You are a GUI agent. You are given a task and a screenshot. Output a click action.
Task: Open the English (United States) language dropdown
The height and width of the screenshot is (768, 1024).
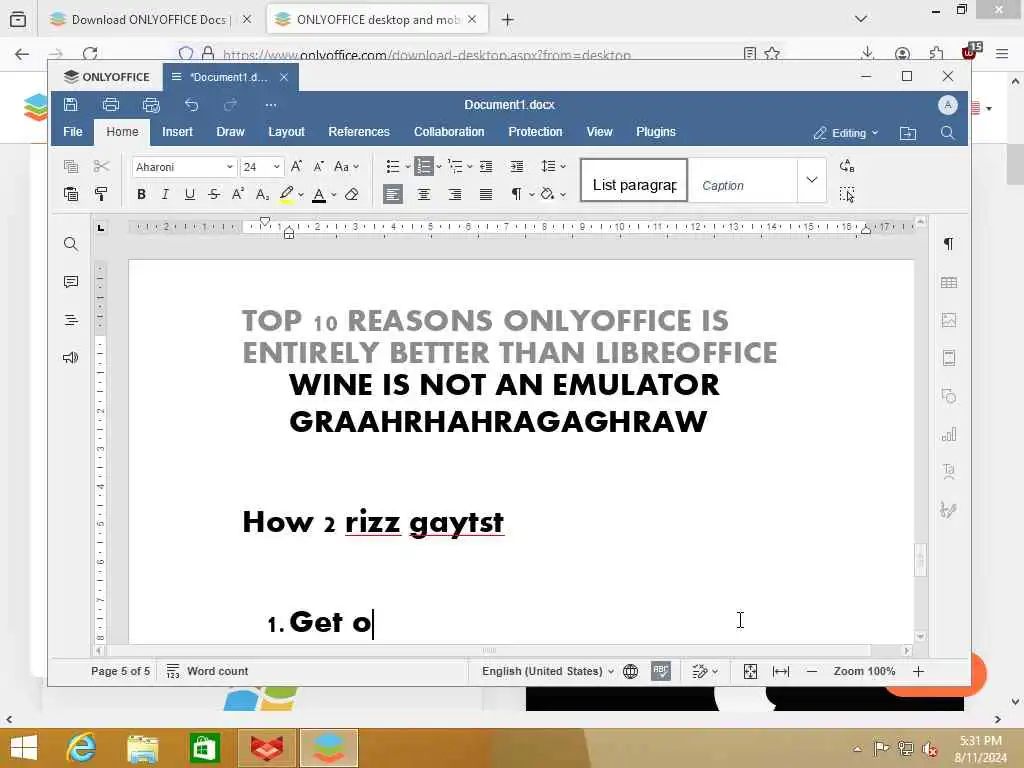point(548,671)
